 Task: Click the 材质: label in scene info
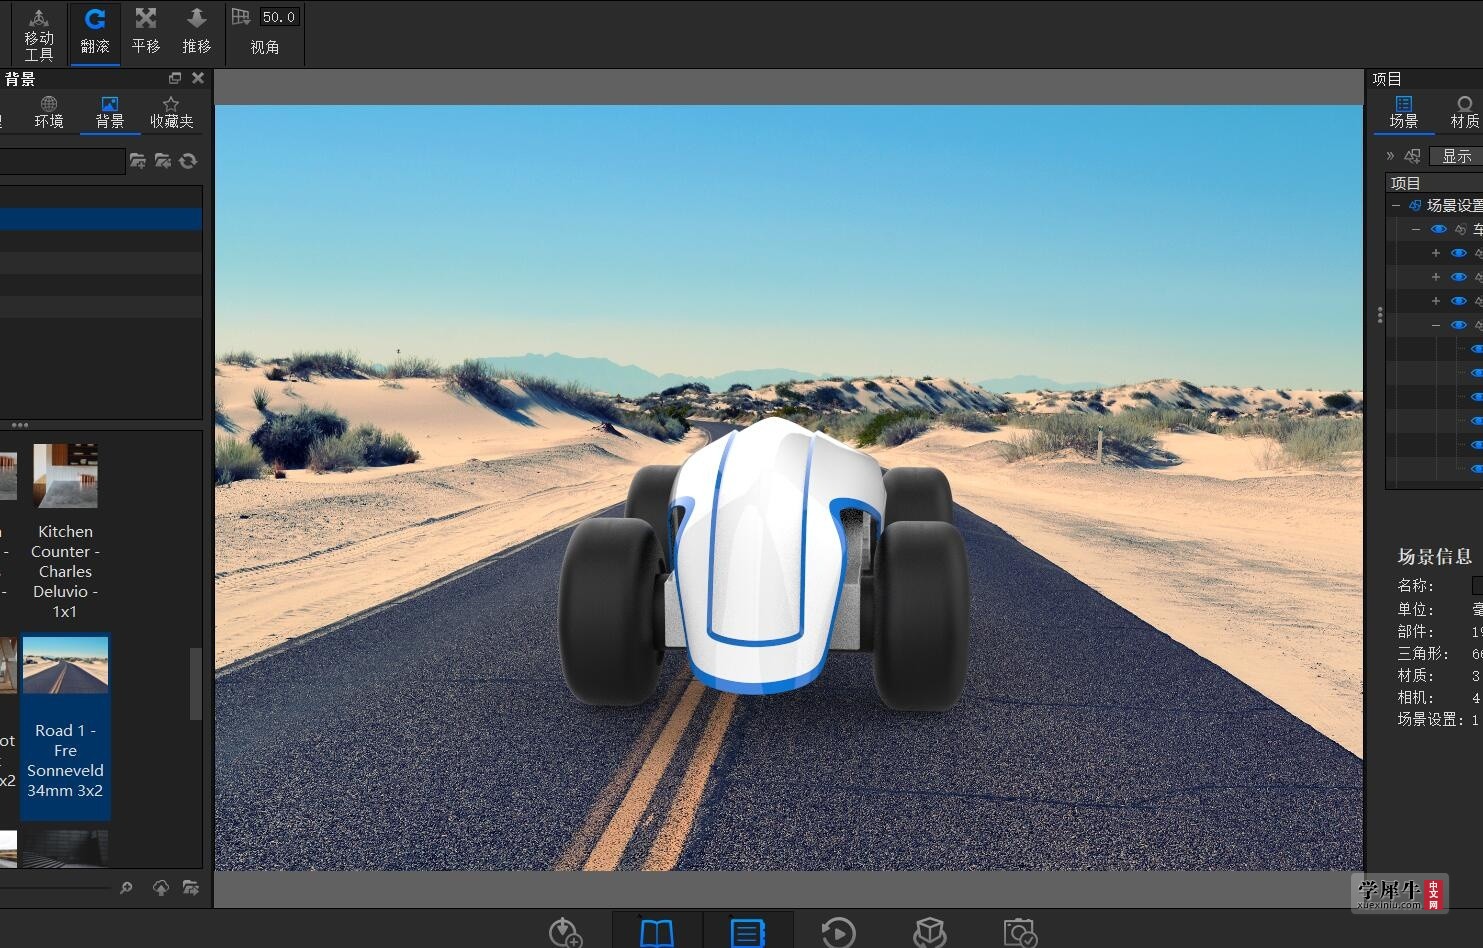[x=1416, y=676]
